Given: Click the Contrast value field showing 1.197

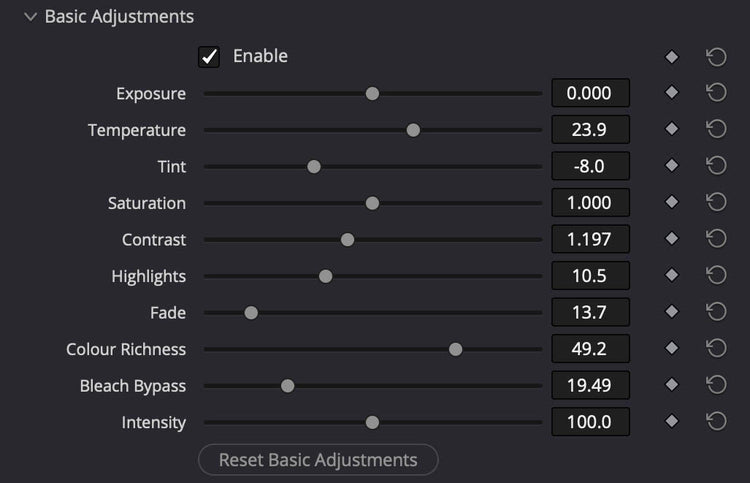Looking at the screenshot, I should [590, 239].
